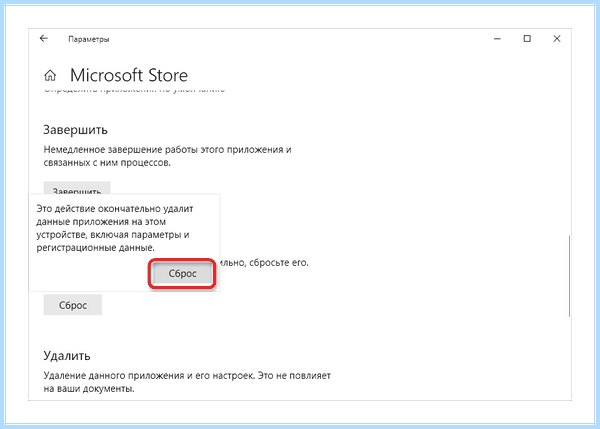Maximize the Параметры window
Viewport: 600px width, 429px height.
pyautogui.click(x=527, y=39)
